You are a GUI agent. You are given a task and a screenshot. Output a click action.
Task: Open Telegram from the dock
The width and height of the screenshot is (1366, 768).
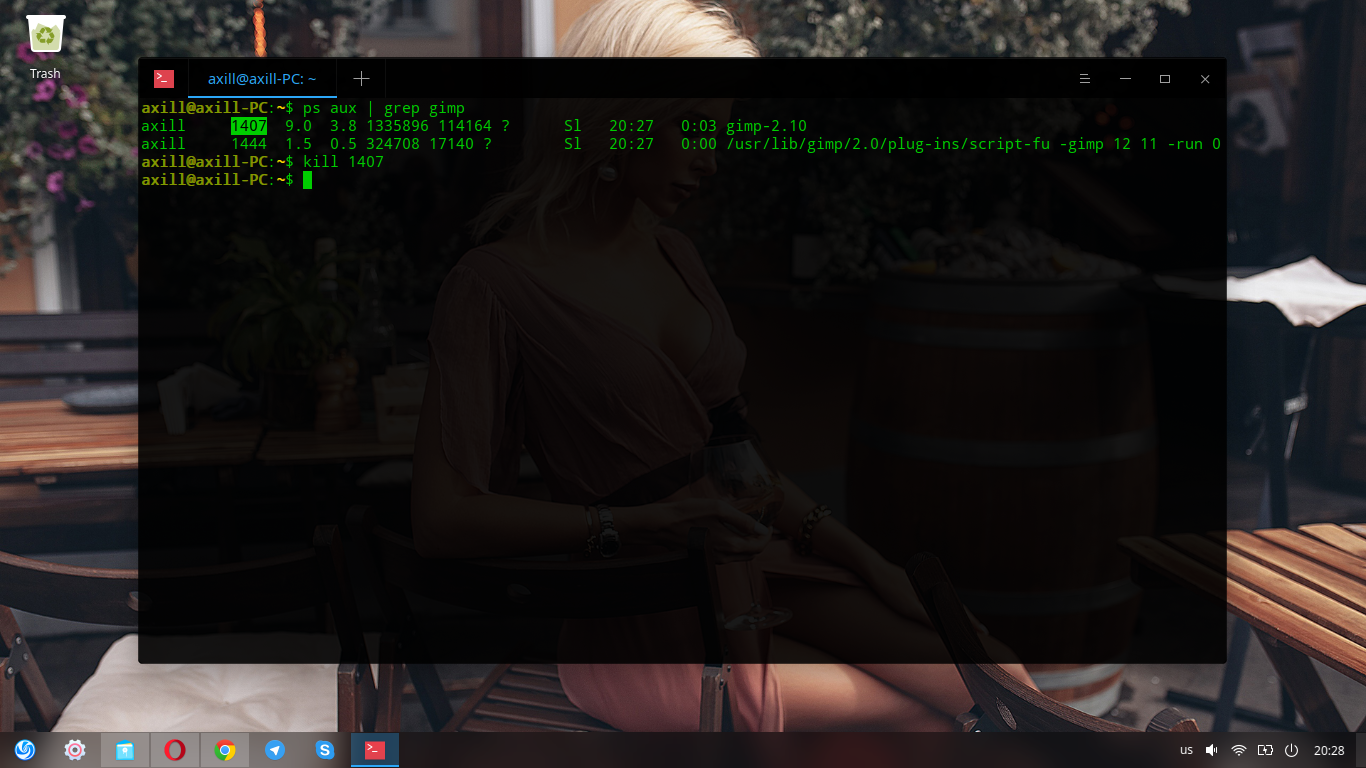tap(275, 749)
